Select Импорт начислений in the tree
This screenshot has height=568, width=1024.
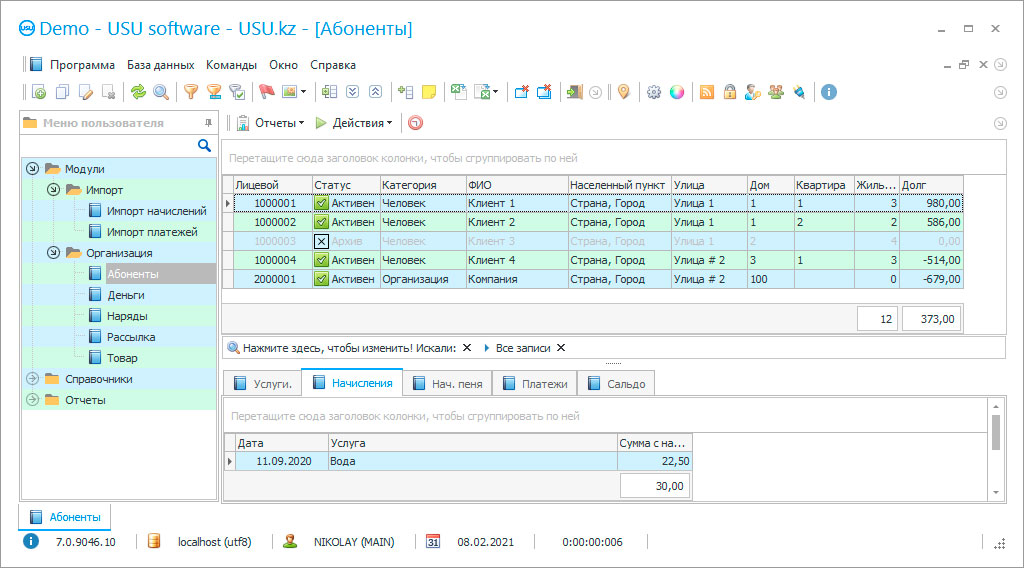(157, 211)
